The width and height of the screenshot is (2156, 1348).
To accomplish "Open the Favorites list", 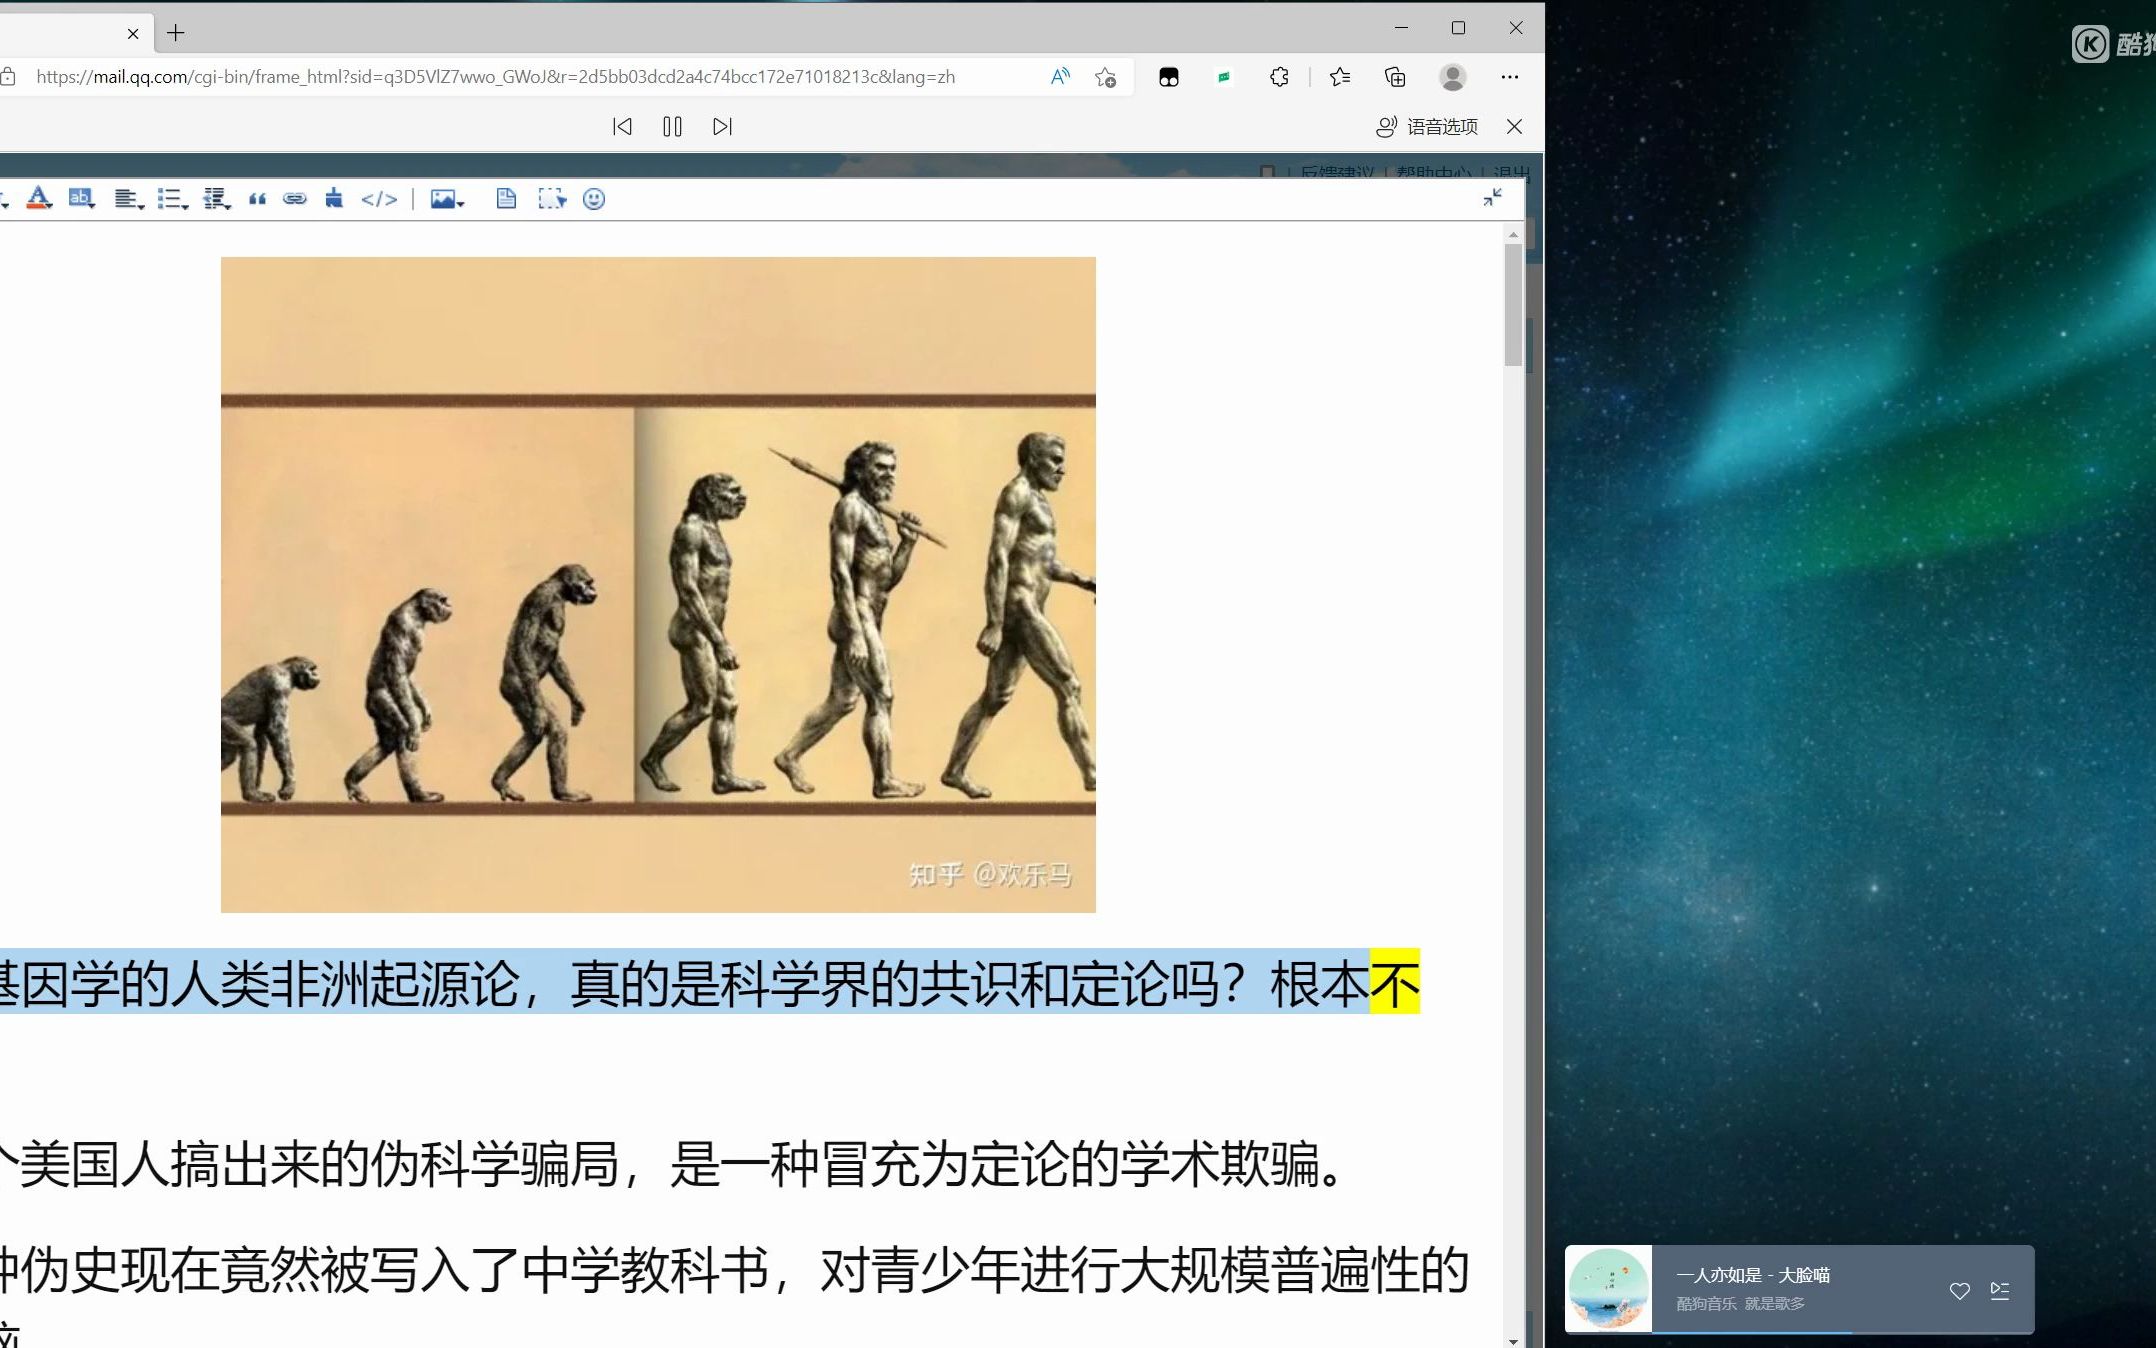I will (x=1340, y=77).
